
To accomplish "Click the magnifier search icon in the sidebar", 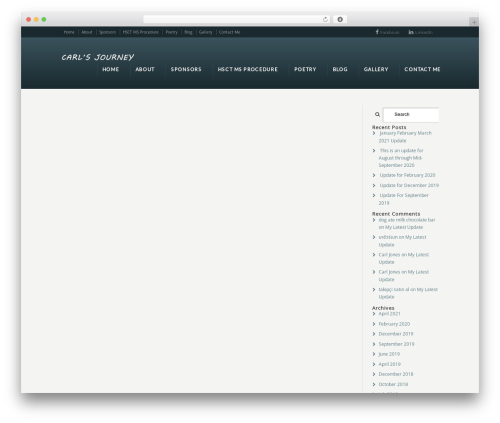I will click(377, 114).
